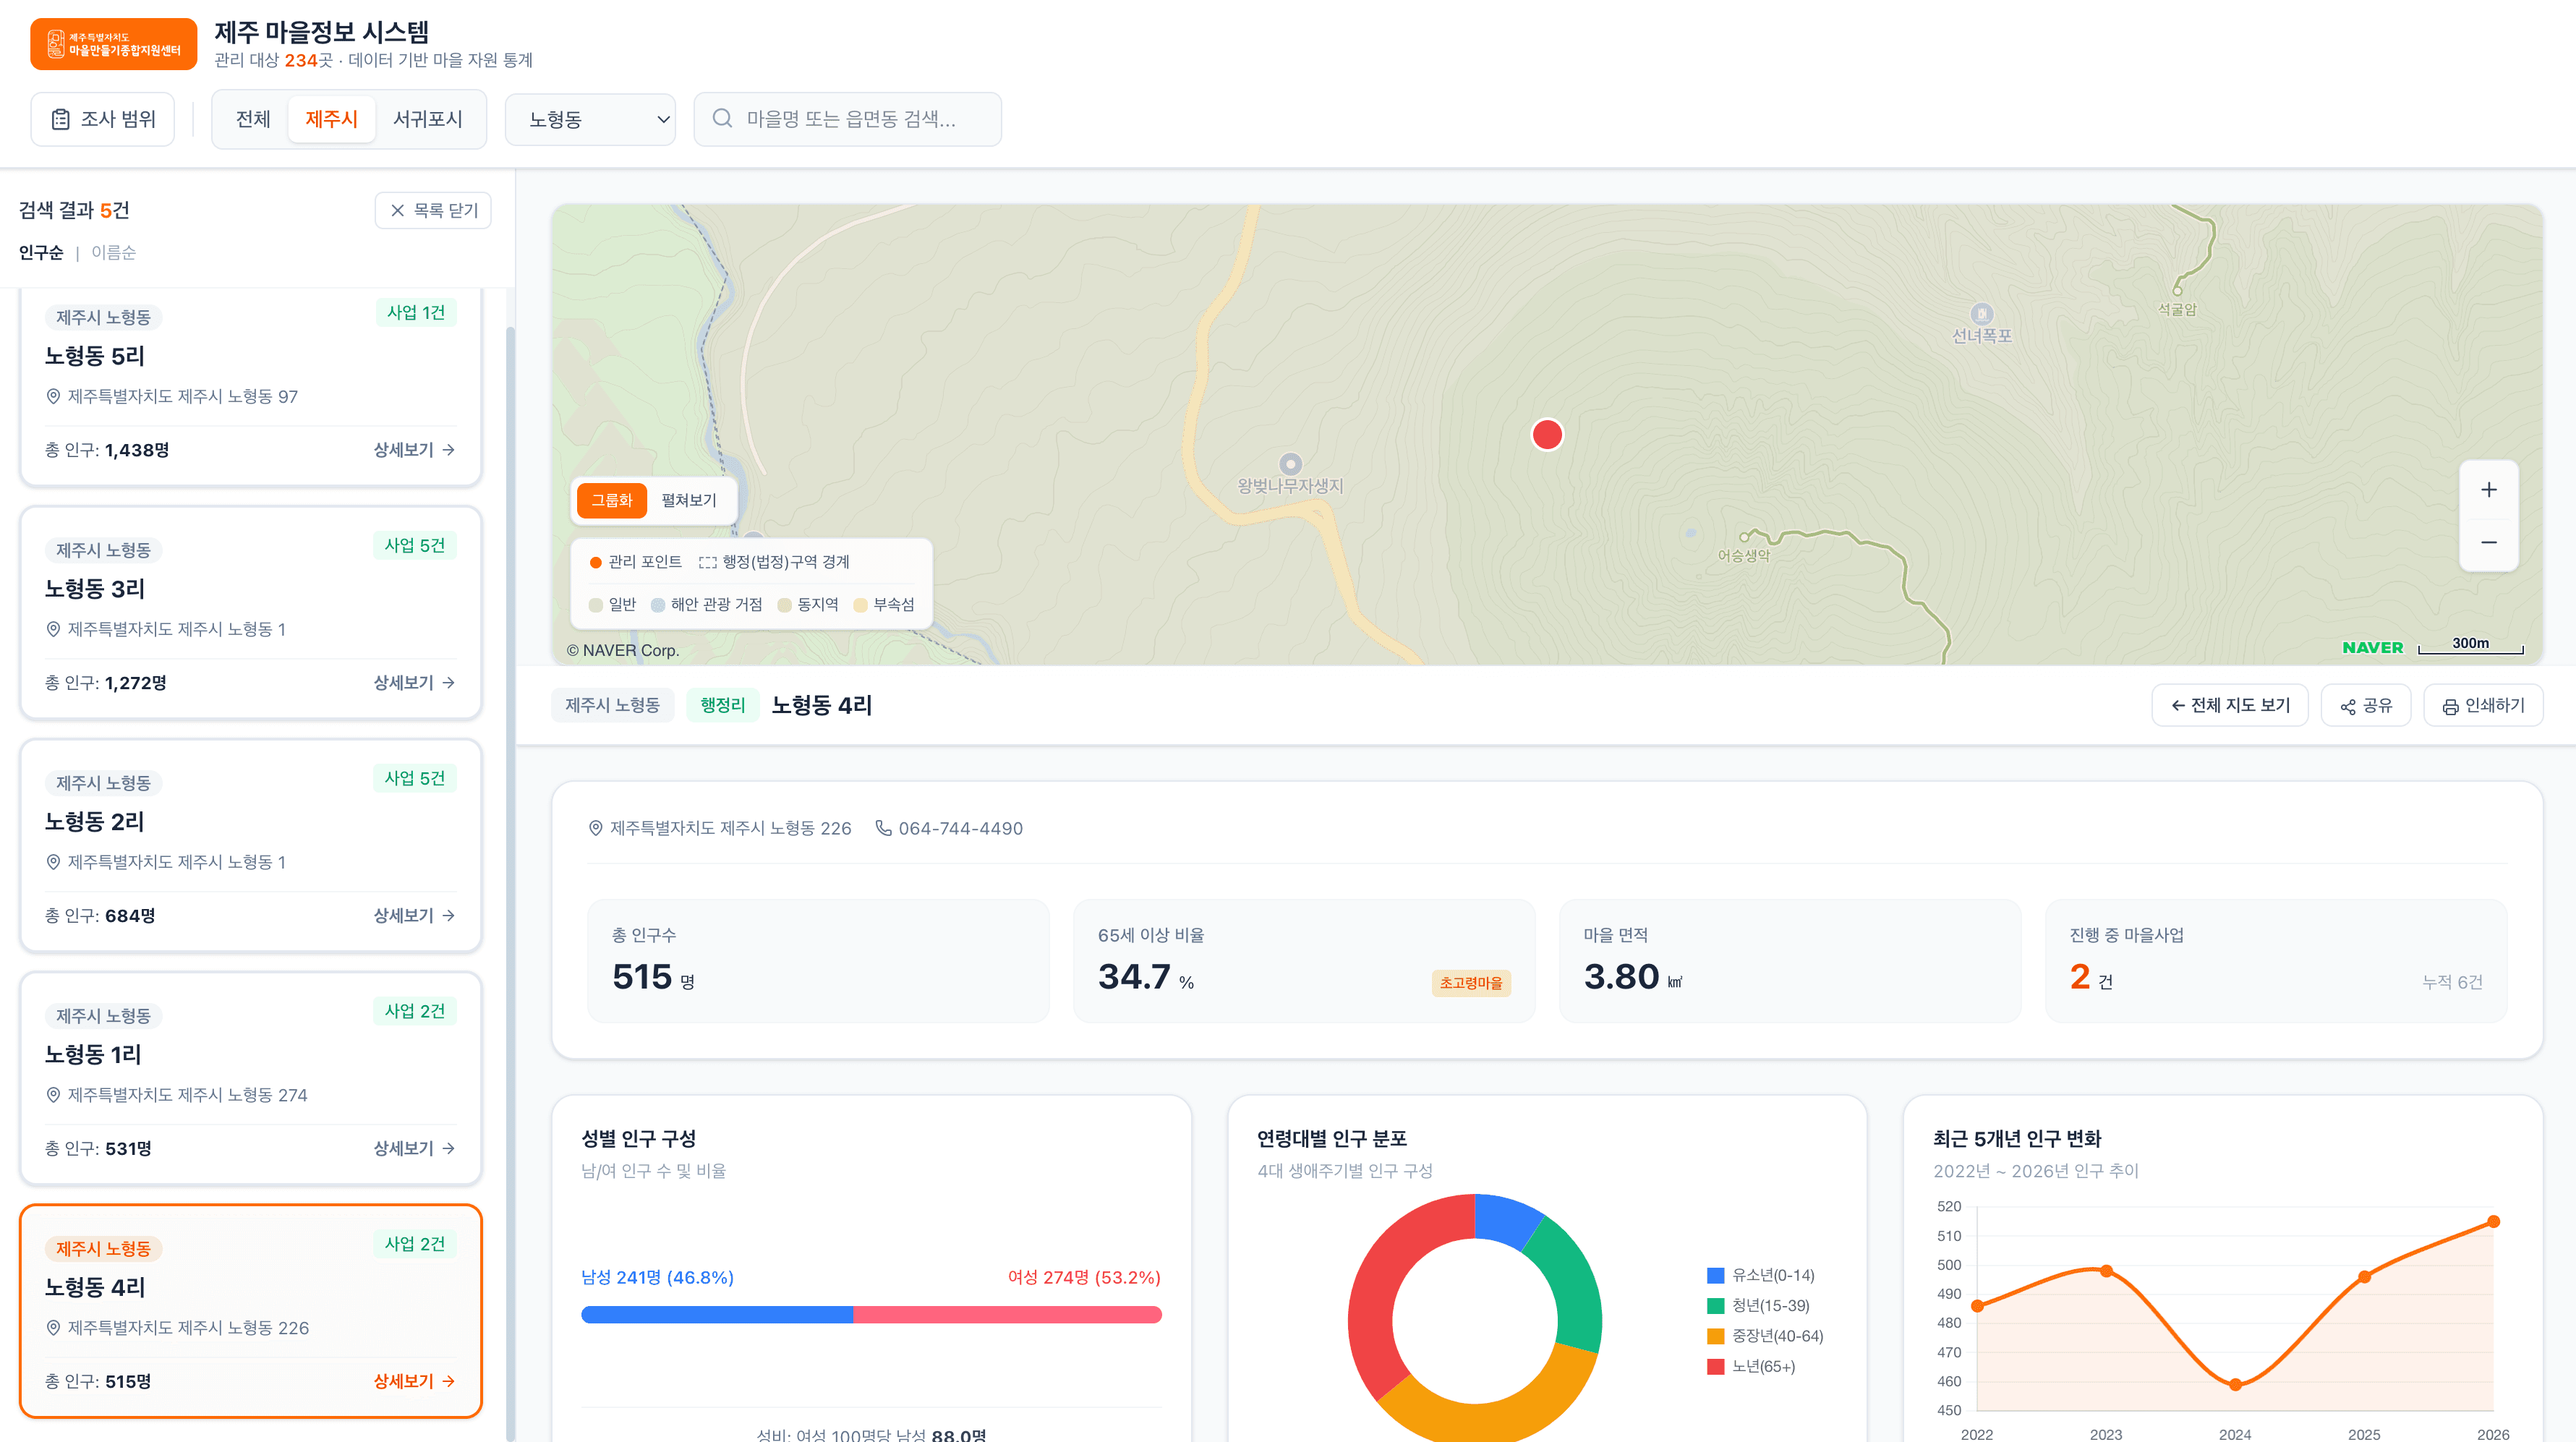This screenshot has width=2576, height=1442.
Task: Click 전체 지도 보기 button
Action: pos(2230,706)
